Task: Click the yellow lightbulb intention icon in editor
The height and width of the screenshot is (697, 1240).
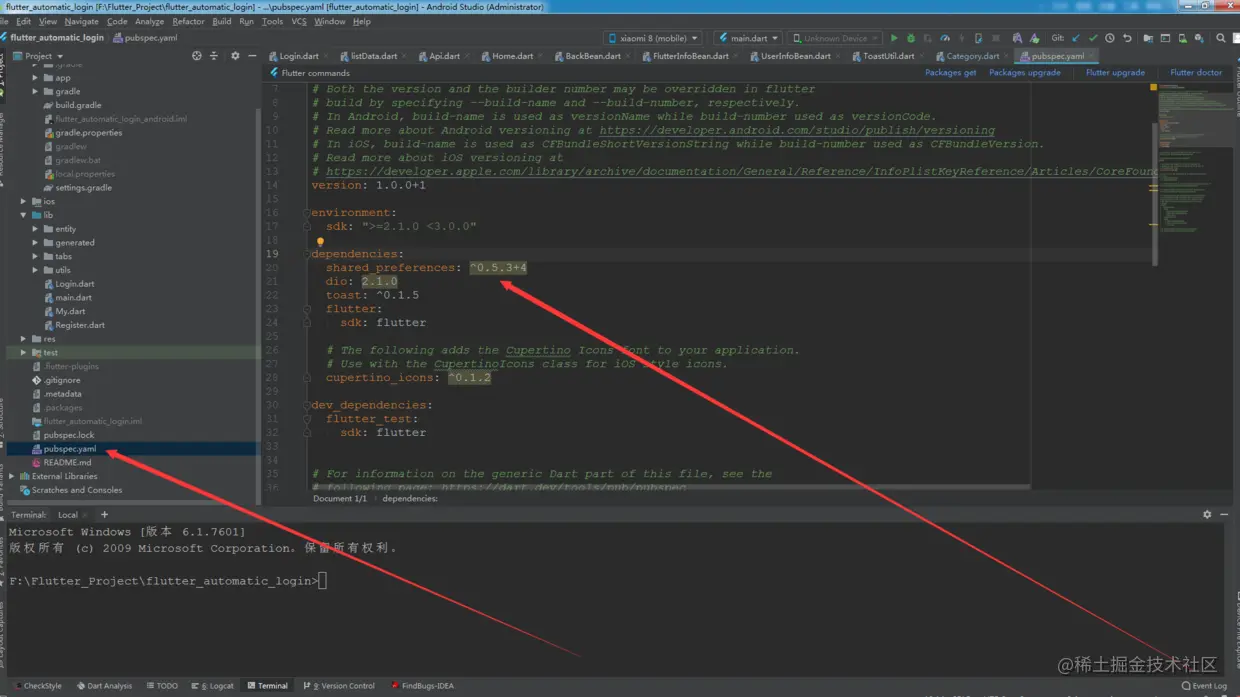Action: tap(320, 241)
